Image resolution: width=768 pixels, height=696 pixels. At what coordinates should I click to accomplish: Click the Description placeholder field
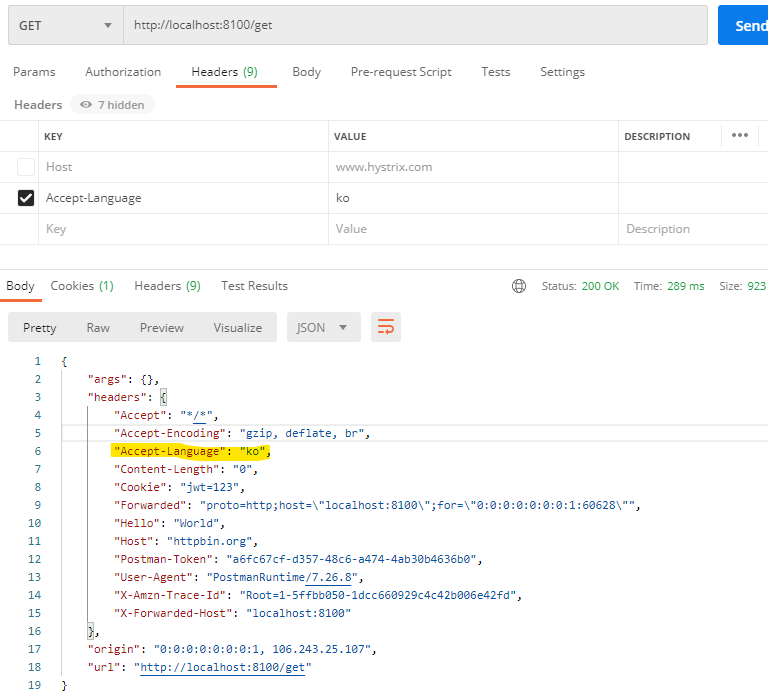(694, 229)
